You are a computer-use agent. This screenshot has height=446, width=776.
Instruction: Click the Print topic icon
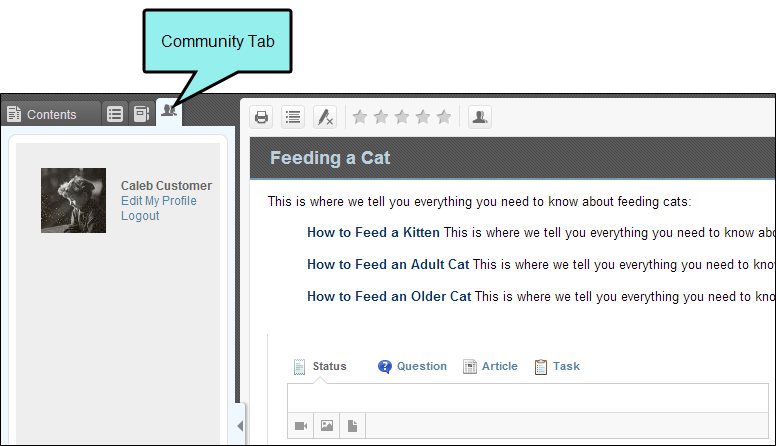(x=261, y=117)
